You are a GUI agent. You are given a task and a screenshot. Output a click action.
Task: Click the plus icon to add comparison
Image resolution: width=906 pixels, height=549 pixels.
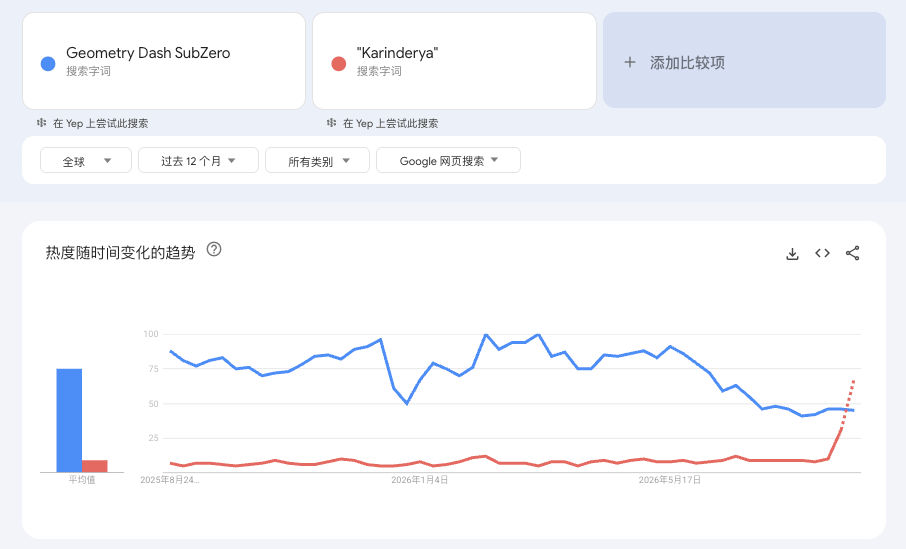[x=630, y=62]
